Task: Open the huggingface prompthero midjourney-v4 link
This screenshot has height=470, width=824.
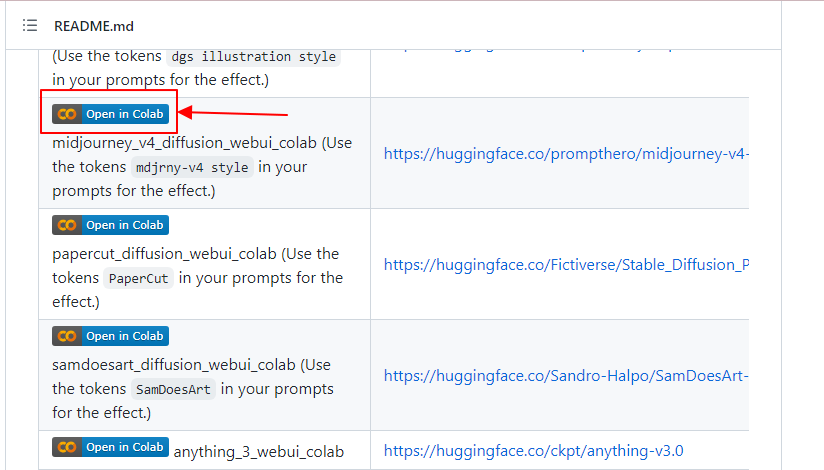Action: (566, 154)
